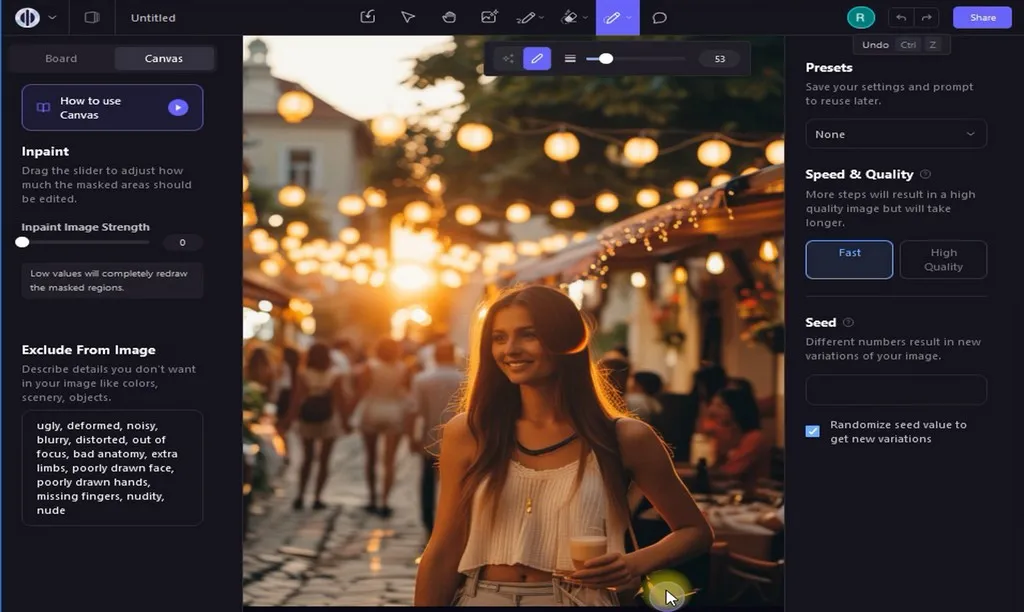Image resolution: width=1024 pixels, height=612 pixels.
Task: Switch to the Board tab
Action: coord(60,58)
